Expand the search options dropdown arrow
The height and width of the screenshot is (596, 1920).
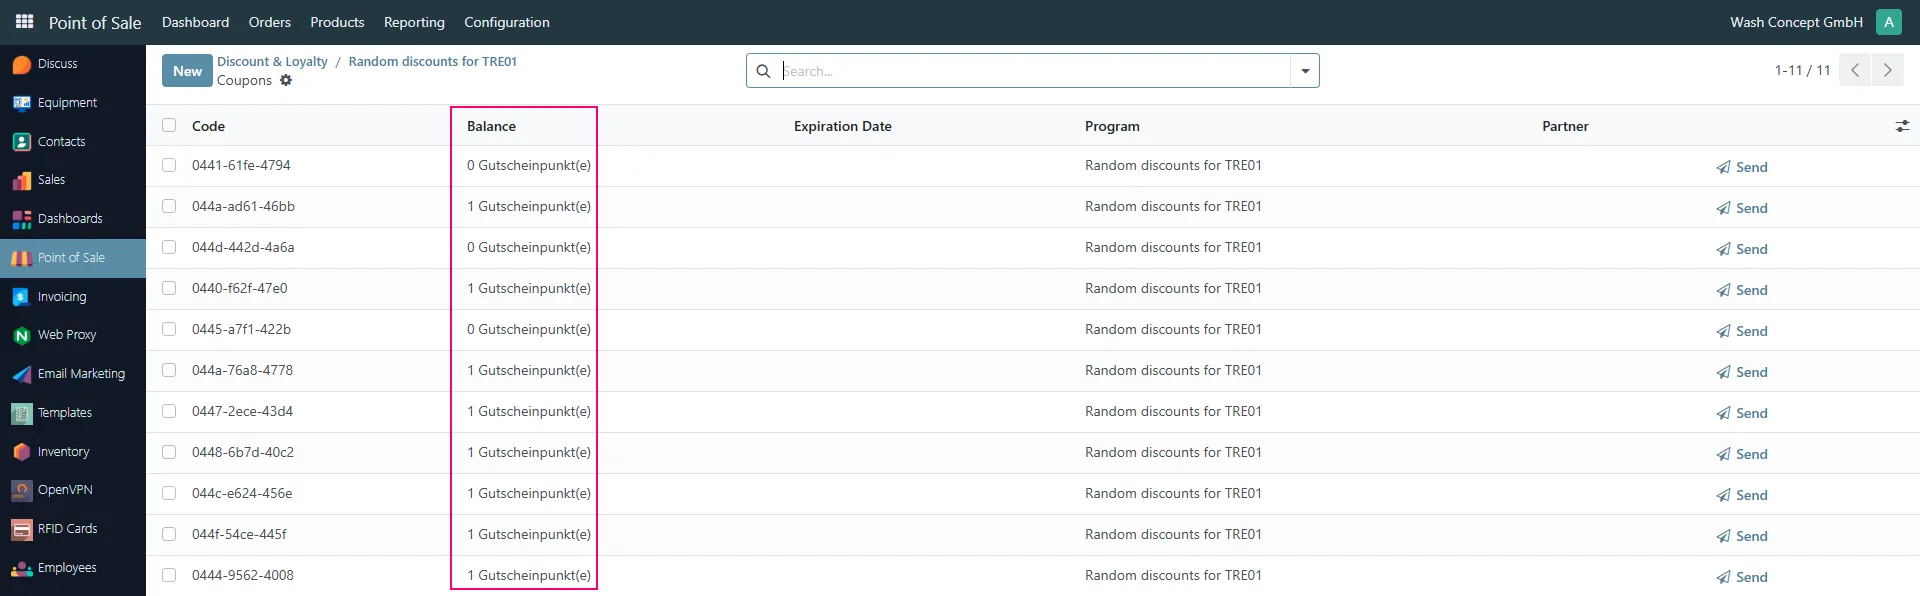pos(1305,71)
